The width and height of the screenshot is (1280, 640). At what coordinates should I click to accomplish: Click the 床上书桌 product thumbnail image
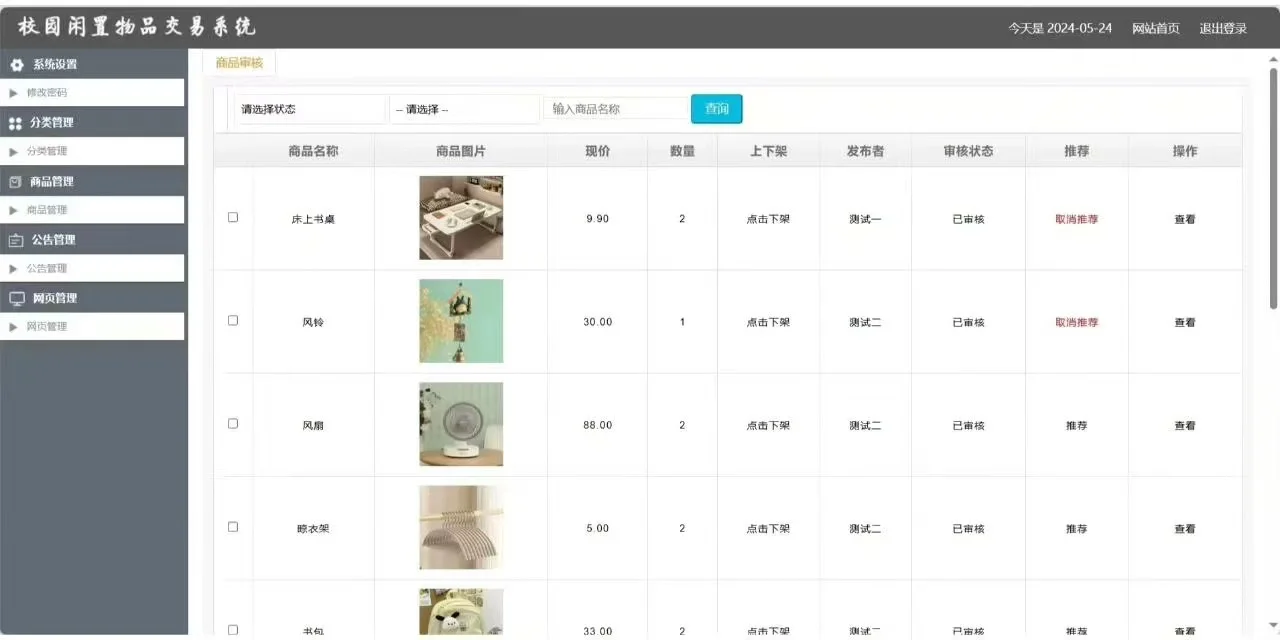[x=461, y=217]
